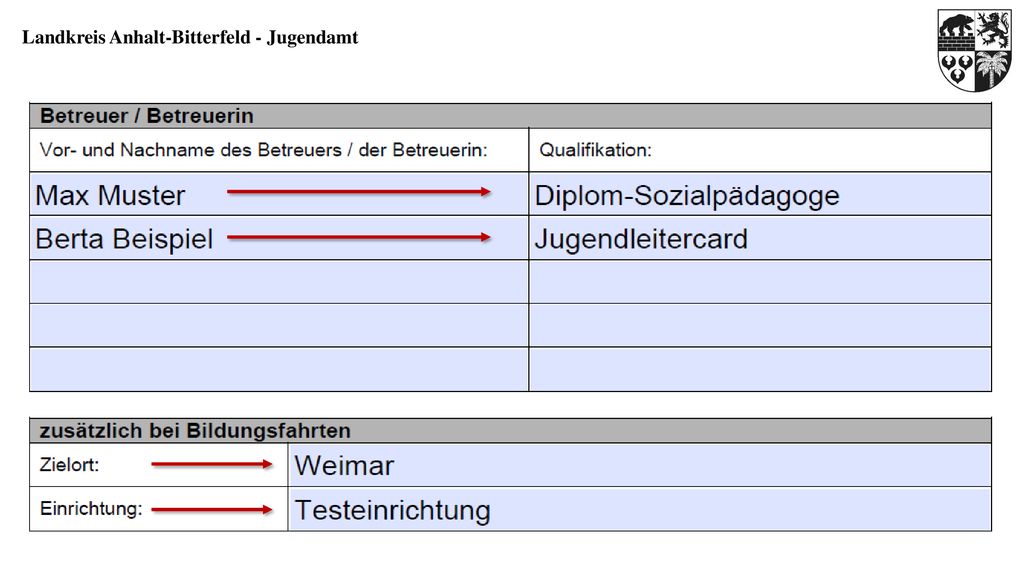Click the Qualifikation column label
The image size is (1024, 576).
(x=595, y=150)
